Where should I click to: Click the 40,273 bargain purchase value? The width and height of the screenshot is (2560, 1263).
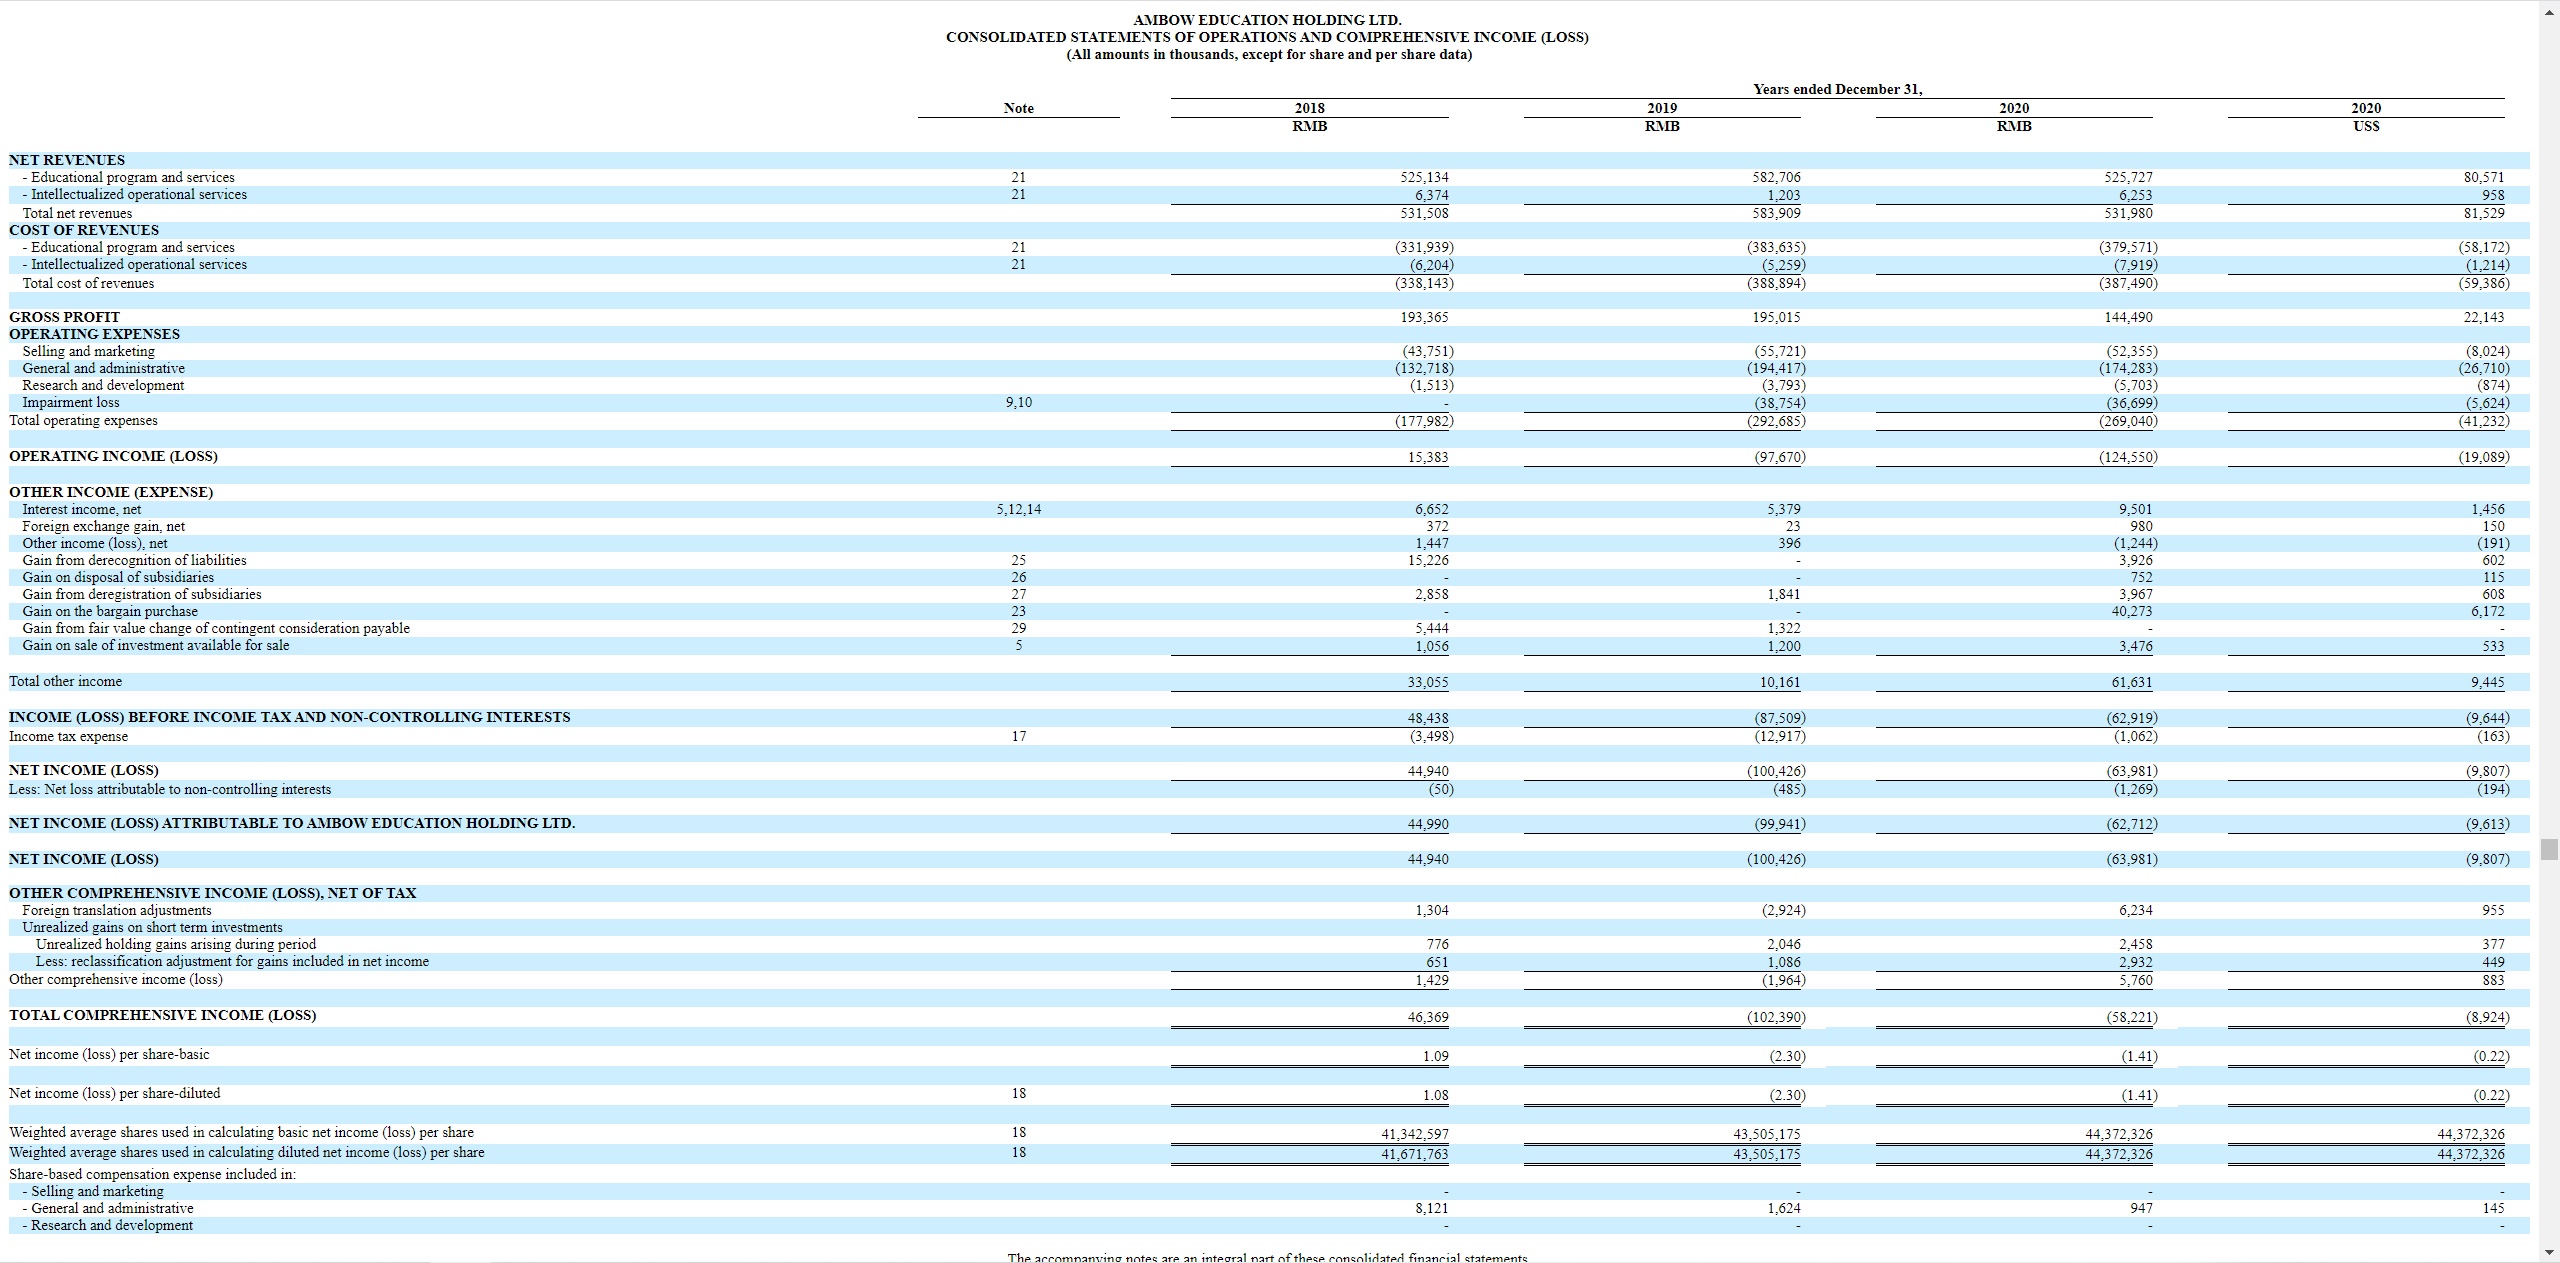pyautogui.click(x=2131, y=611)
